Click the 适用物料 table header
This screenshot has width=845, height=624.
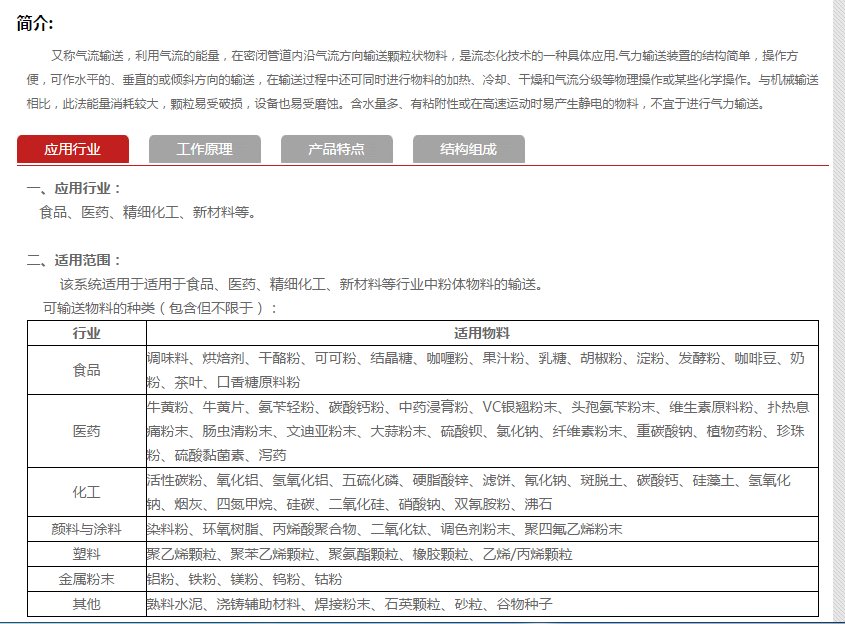pos(482,333)
